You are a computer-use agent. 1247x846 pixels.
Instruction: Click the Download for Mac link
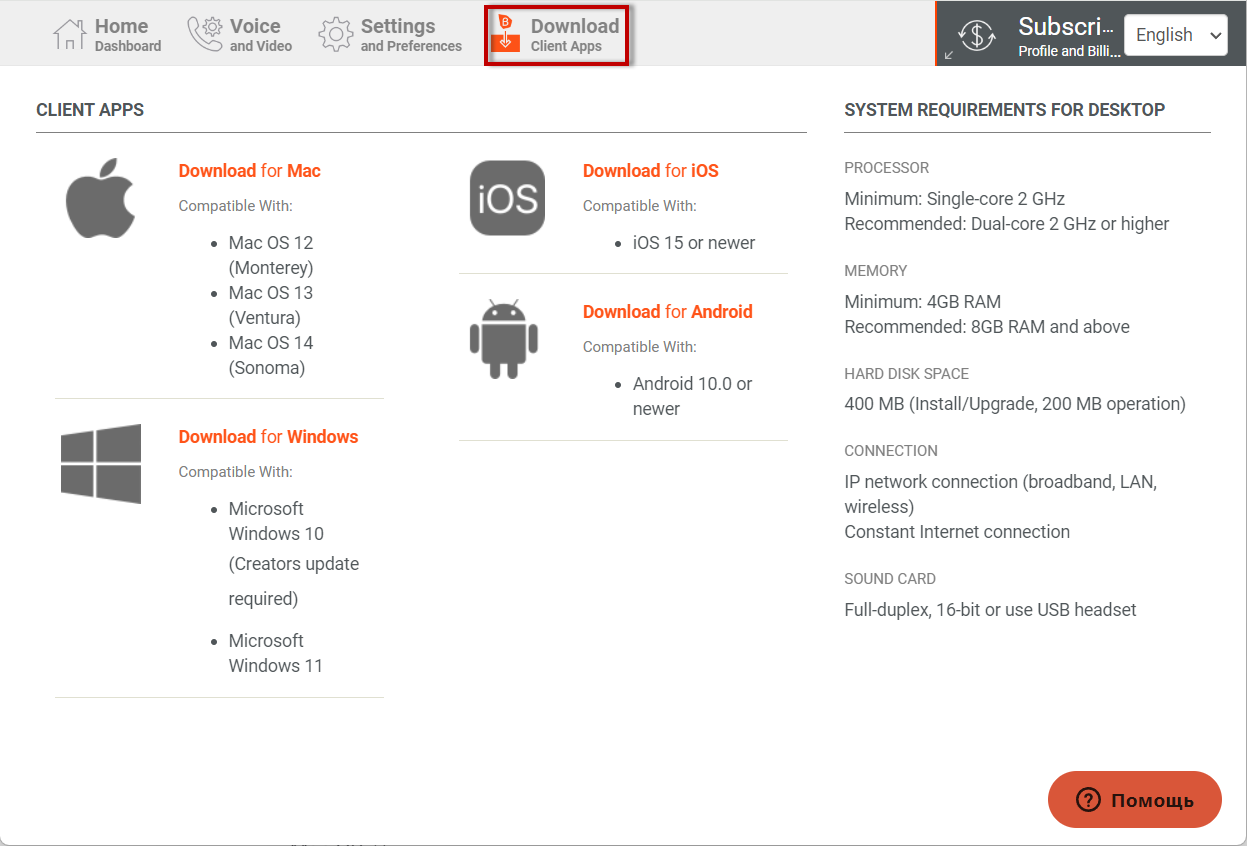(249, 171)
